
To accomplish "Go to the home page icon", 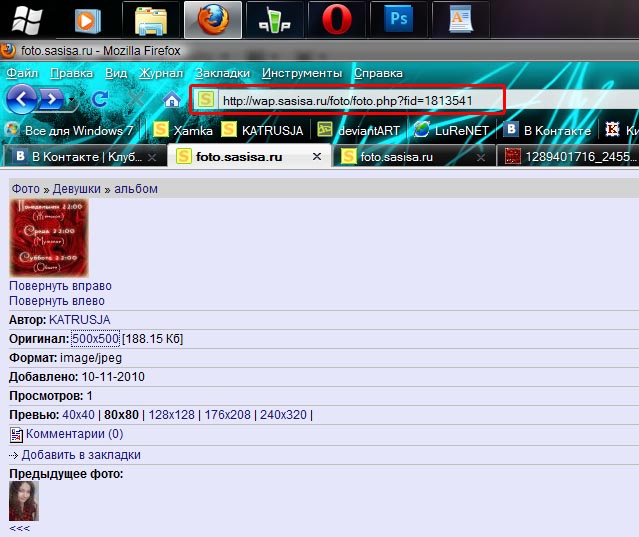I will coord(172,100).
